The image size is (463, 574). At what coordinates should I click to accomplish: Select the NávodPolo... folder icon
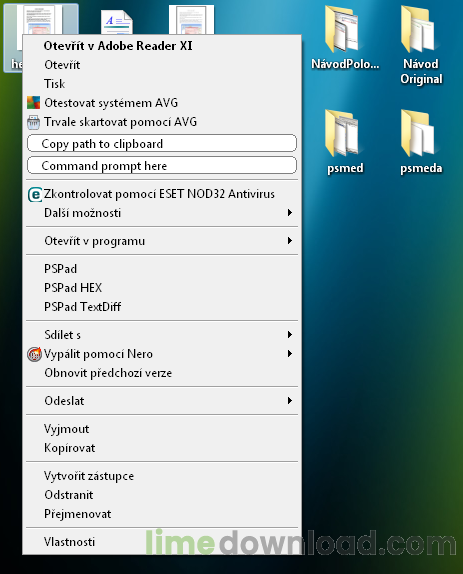pyautogui.click(x=343, y=30)
